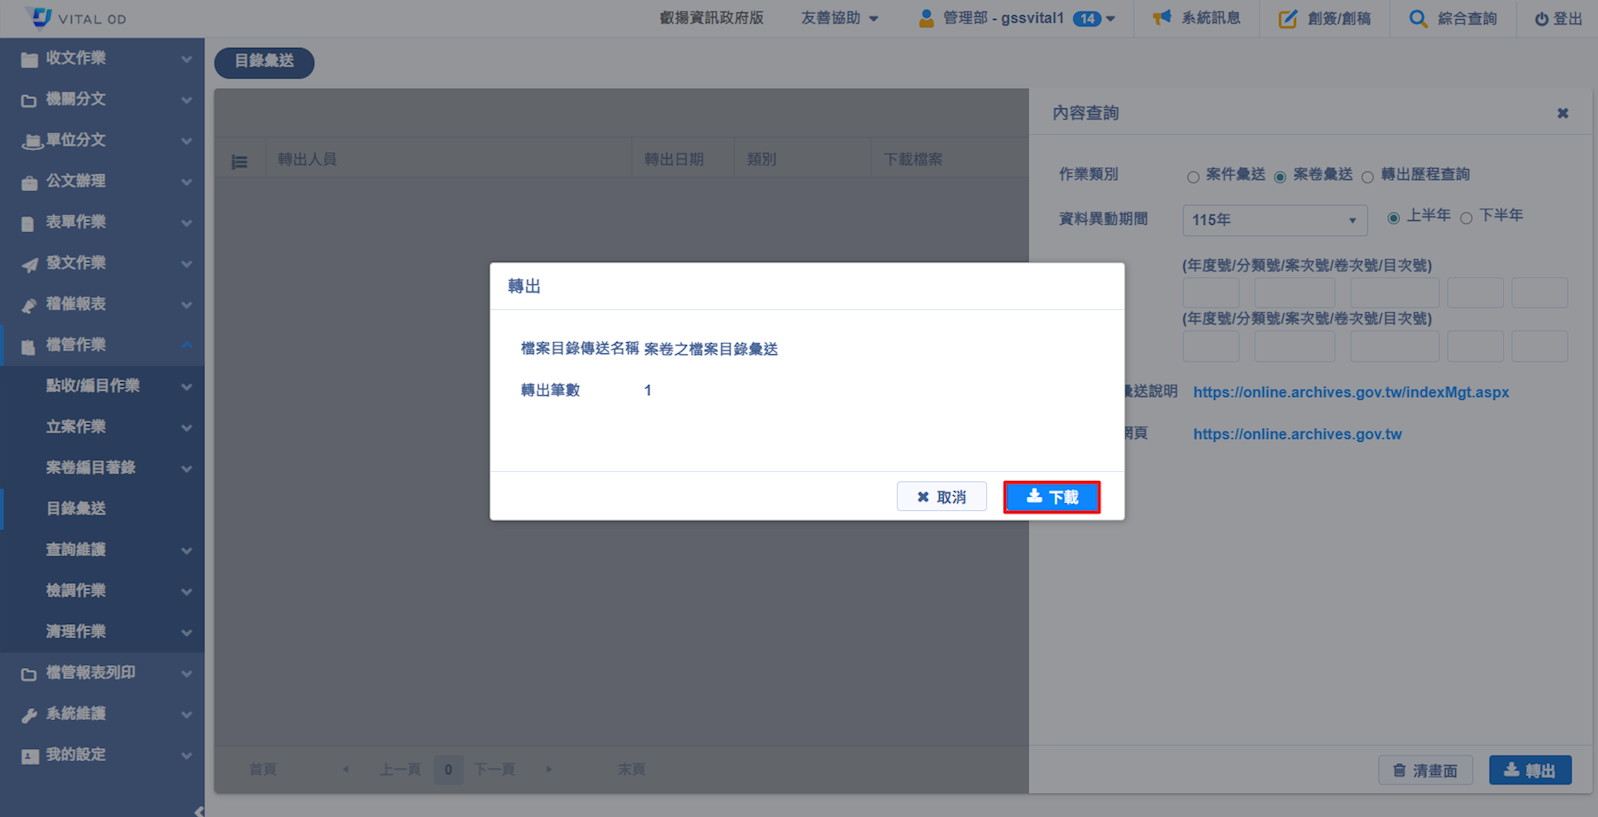Click the 下載 download button in dialog
The height and width of the screenshot is (817, 1598).
[1051, 497]
